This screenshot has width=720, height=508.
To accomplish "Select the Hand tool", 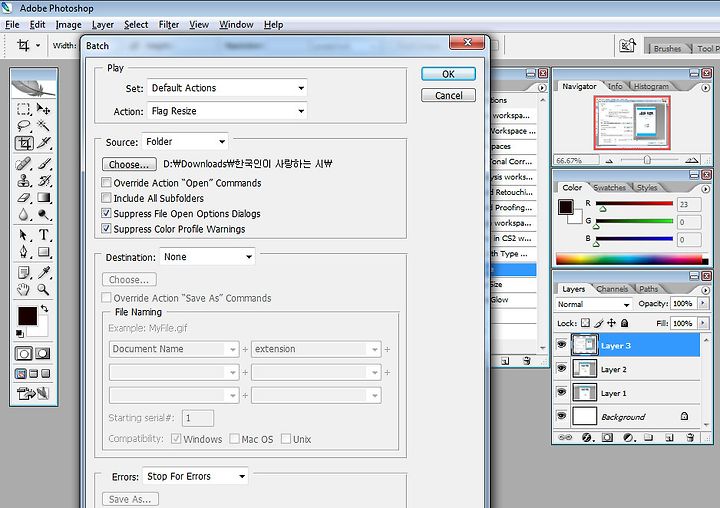I will 23,289.
